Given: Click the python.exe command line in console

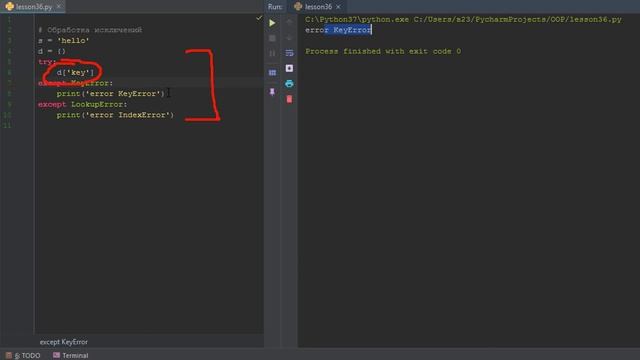Looking at the screenshot, I should pos(463,20).
